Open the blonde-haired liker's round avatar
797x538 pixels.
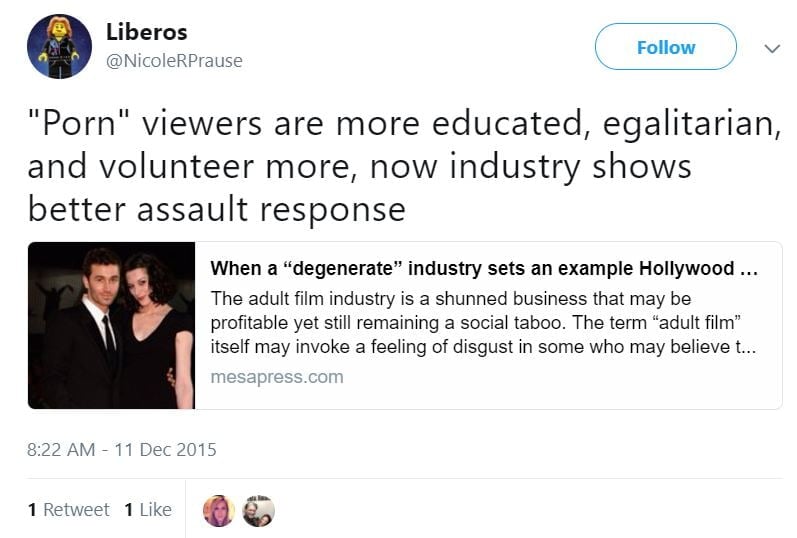[219, 510]
